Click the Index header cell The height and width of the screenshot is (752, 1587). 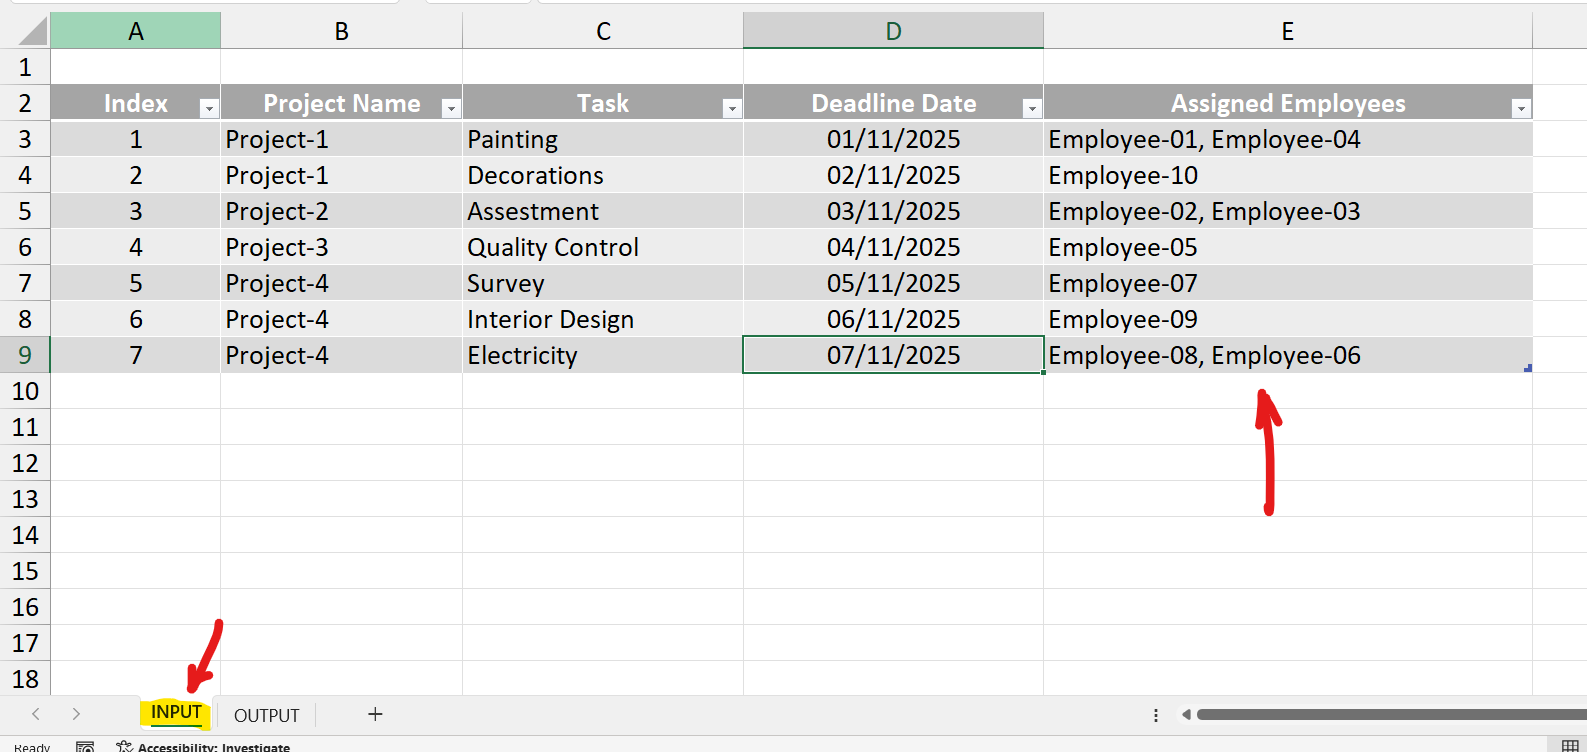tap(135, 103)
